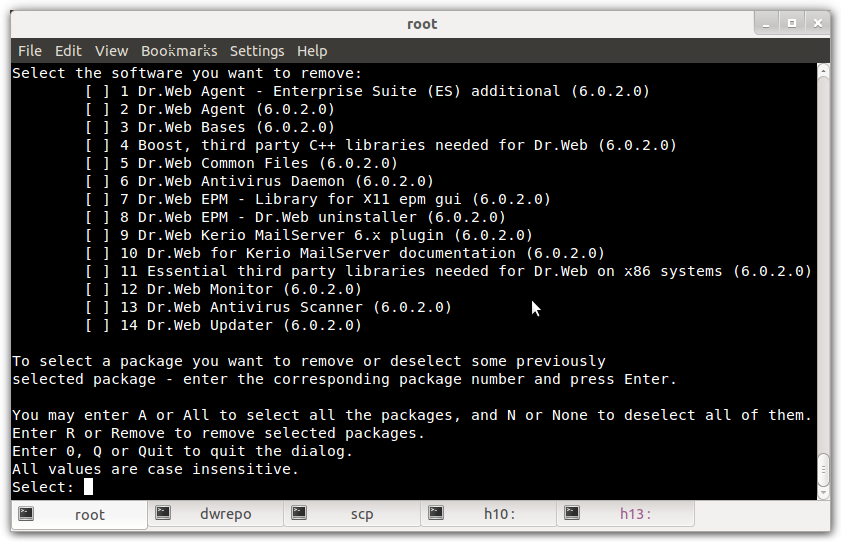
Task: Click text '9 Dr.Web Kerio MailServer 6.x plugin'
Action: [x=282, y=235]
